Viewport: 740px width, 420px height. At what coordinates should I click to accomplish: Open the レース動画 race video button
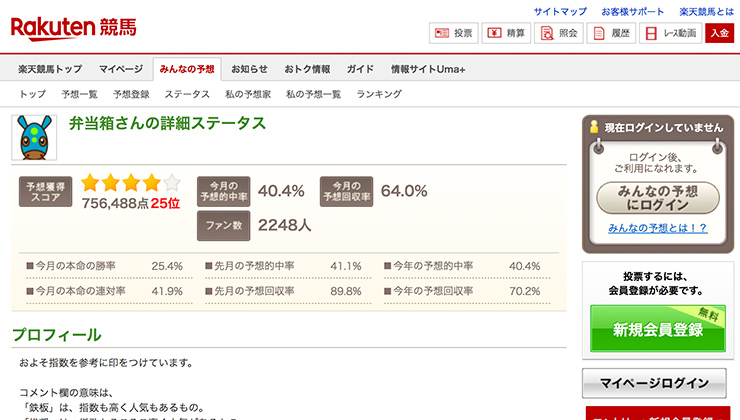point(671,33)
